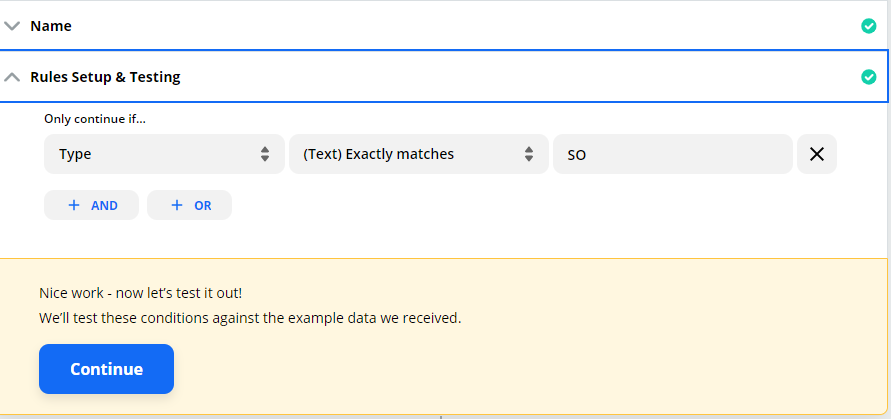891x419 pixels.
Task: Click the up-down arrows beside Exactly matches
Action: click(529, 154)
